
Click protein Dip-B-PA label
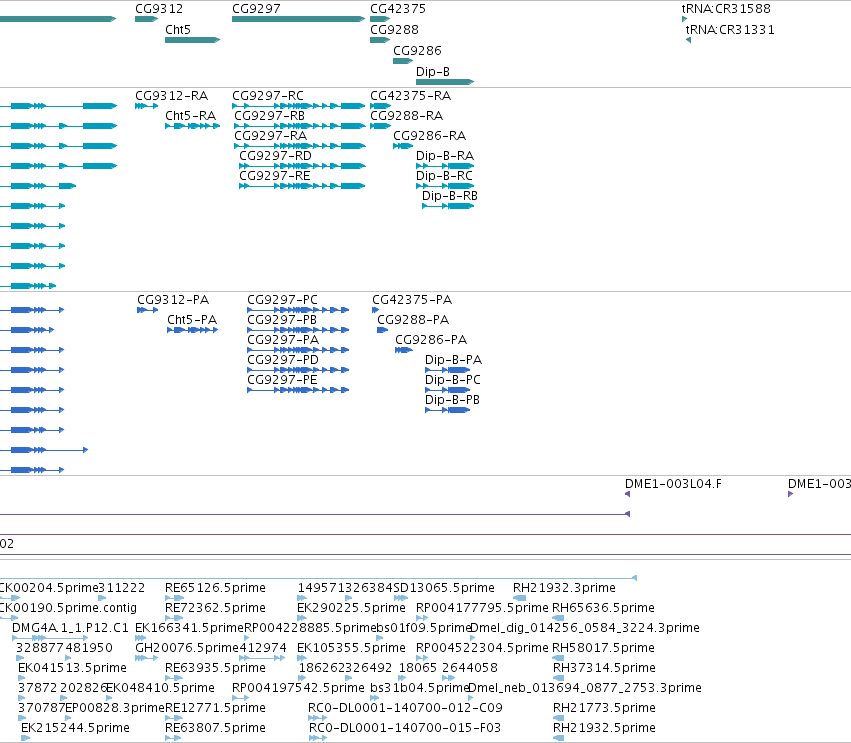[x=454, y=360]
